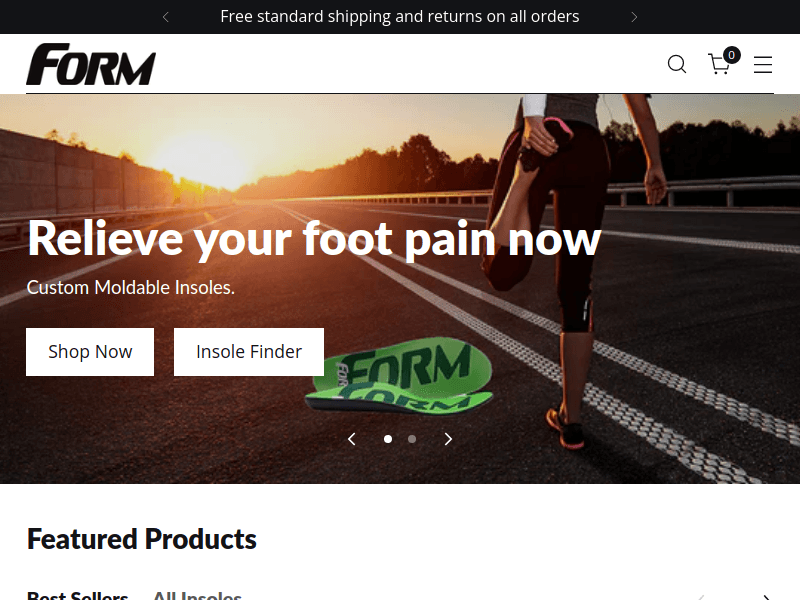Advance to next hero slide arrow
This screenshot has height=600, width=800.
(x=448, y=439)
